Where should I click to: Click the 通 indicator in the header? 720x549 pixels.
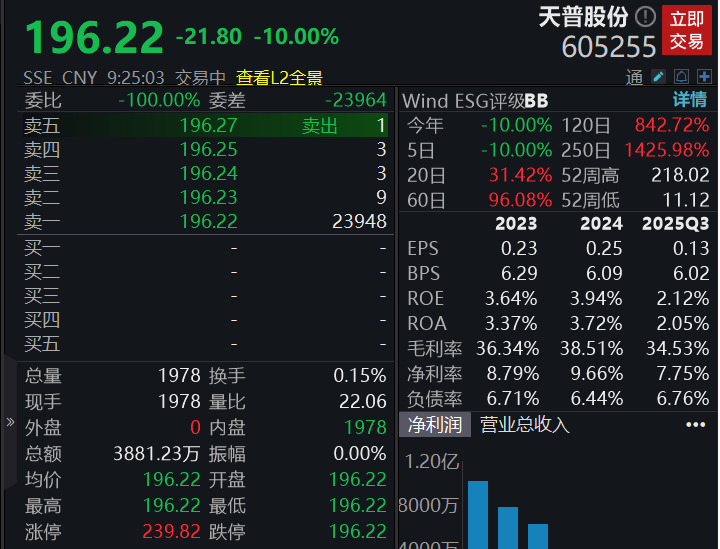click(634, 78)
